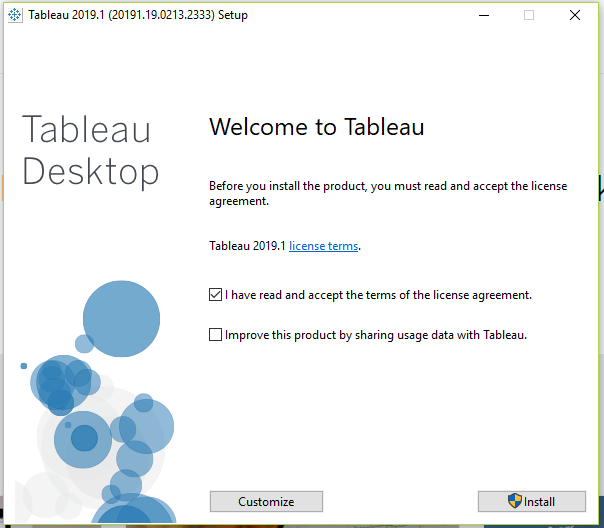Uncheck the accept license agreement checkbox

pyautogui.click(x=215, y=295)
